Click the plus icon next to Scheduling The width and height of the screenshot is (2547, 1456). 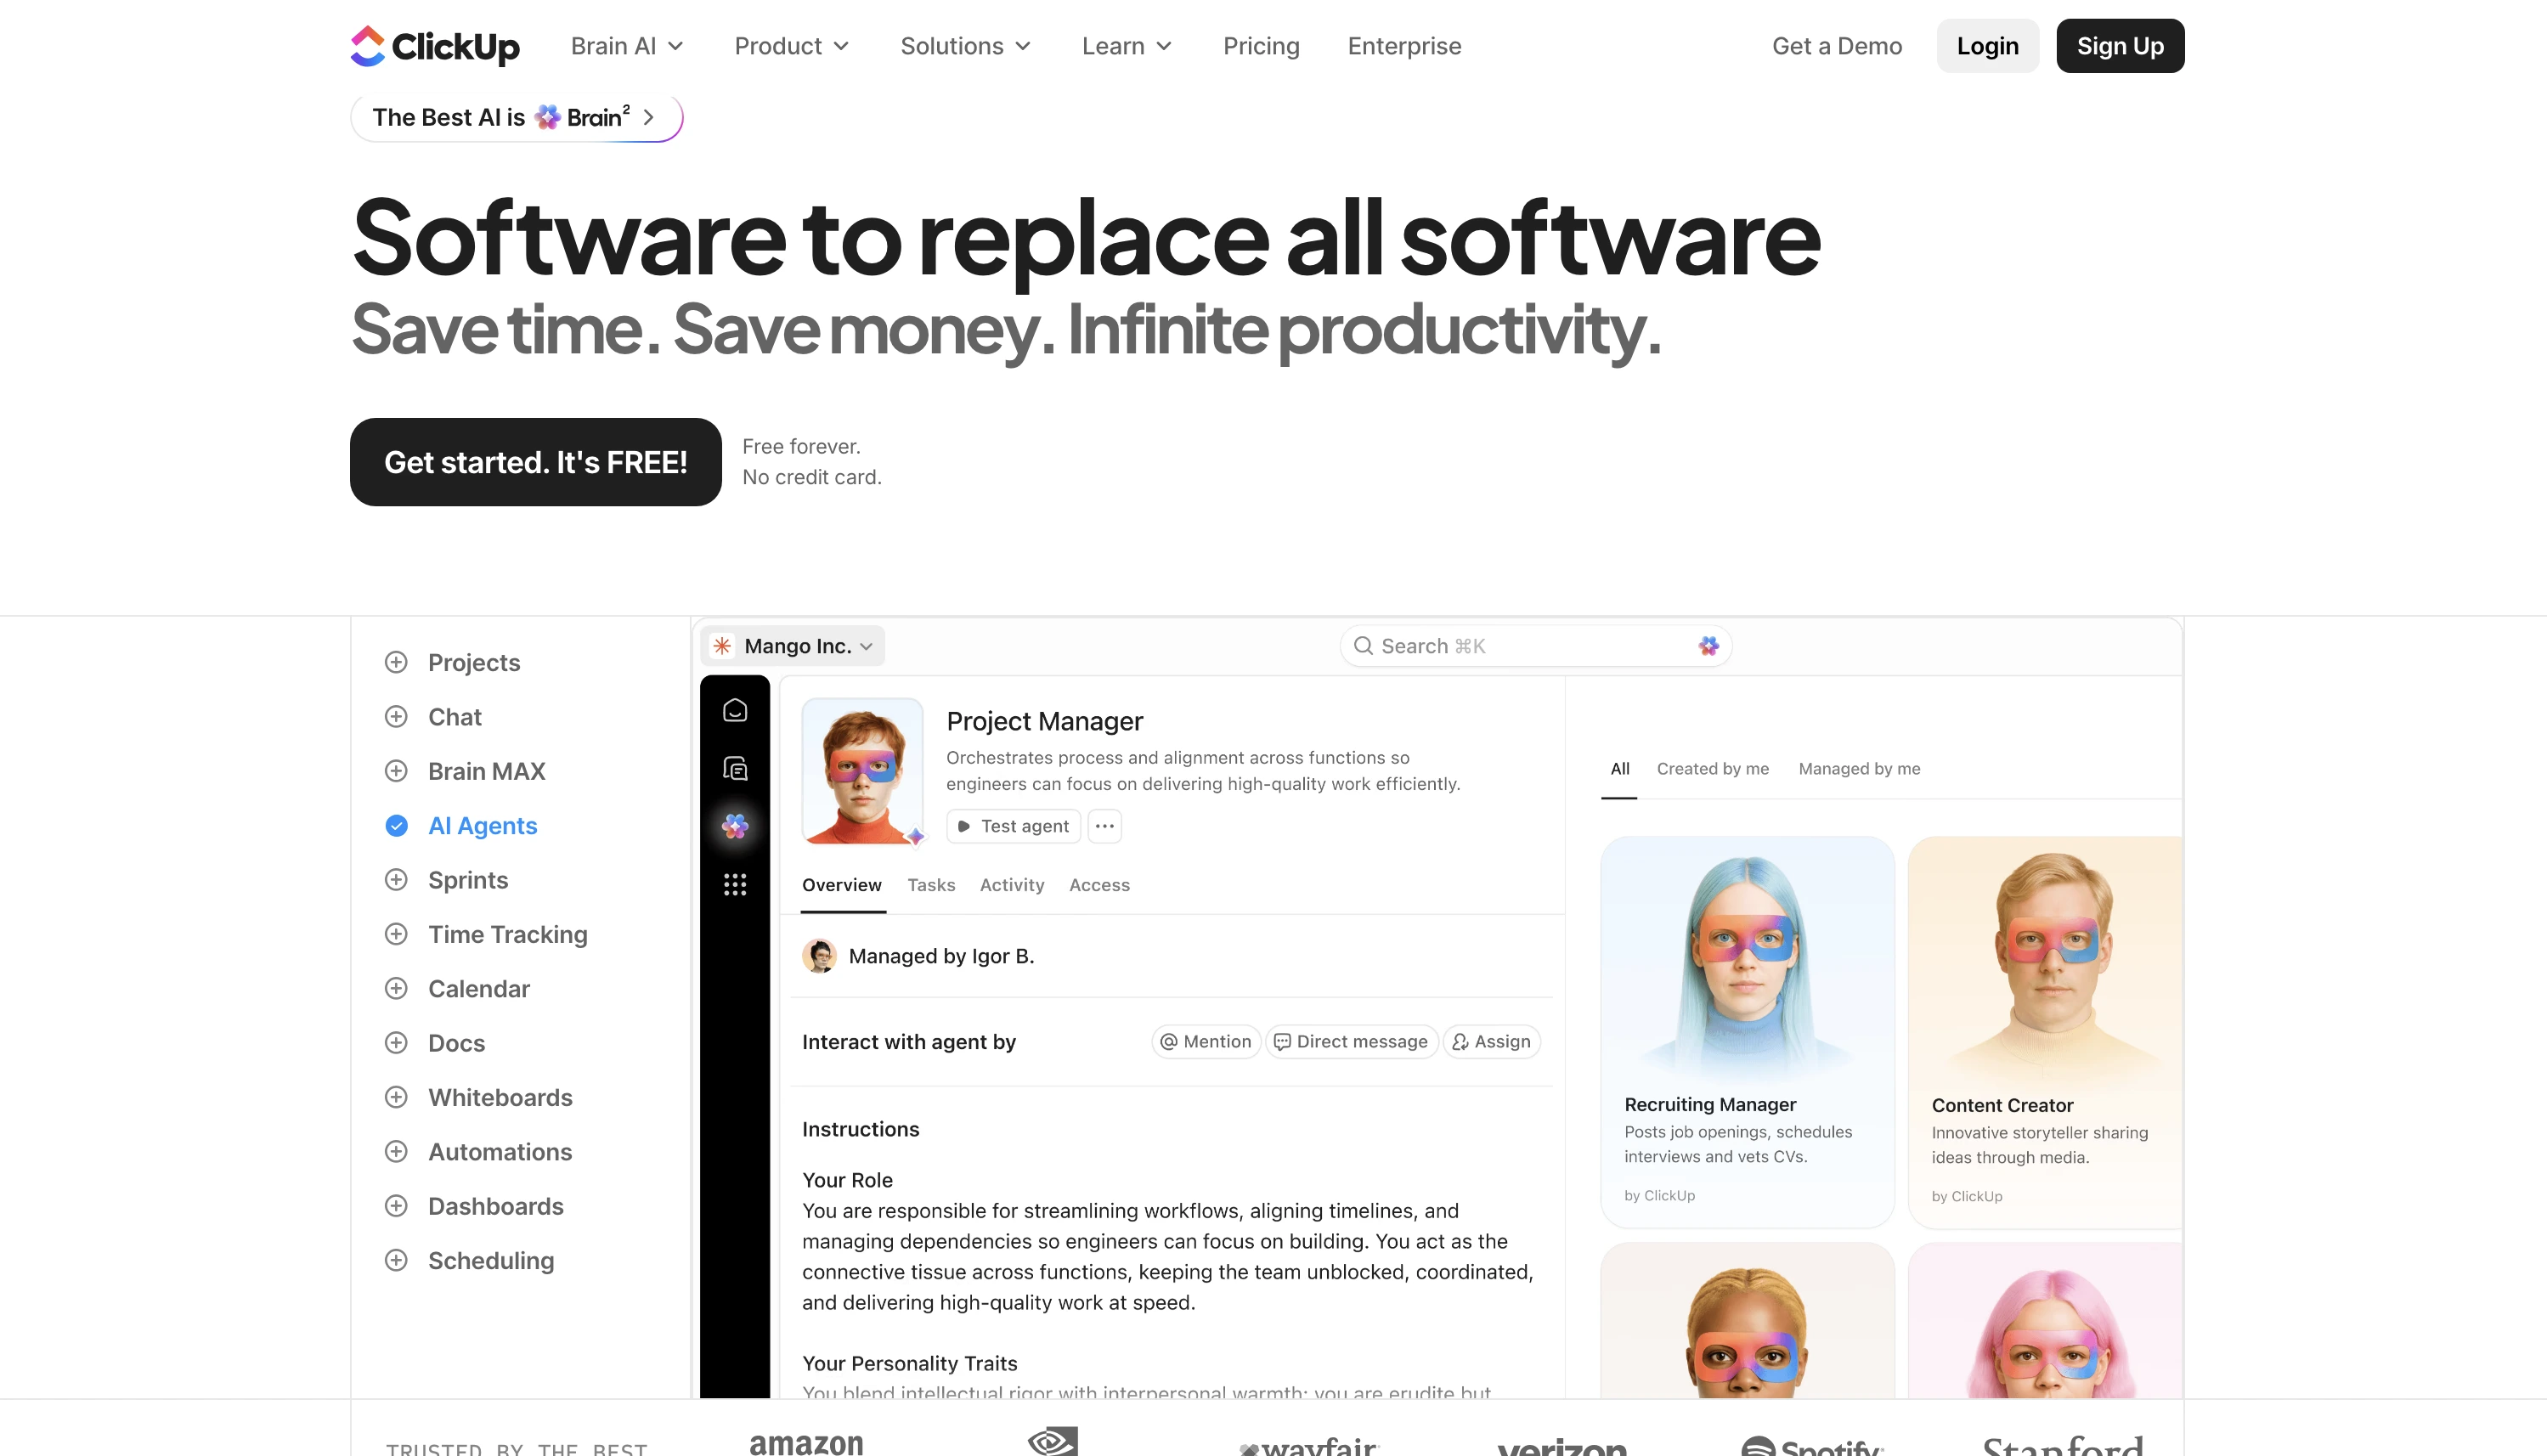[396, 1261]
